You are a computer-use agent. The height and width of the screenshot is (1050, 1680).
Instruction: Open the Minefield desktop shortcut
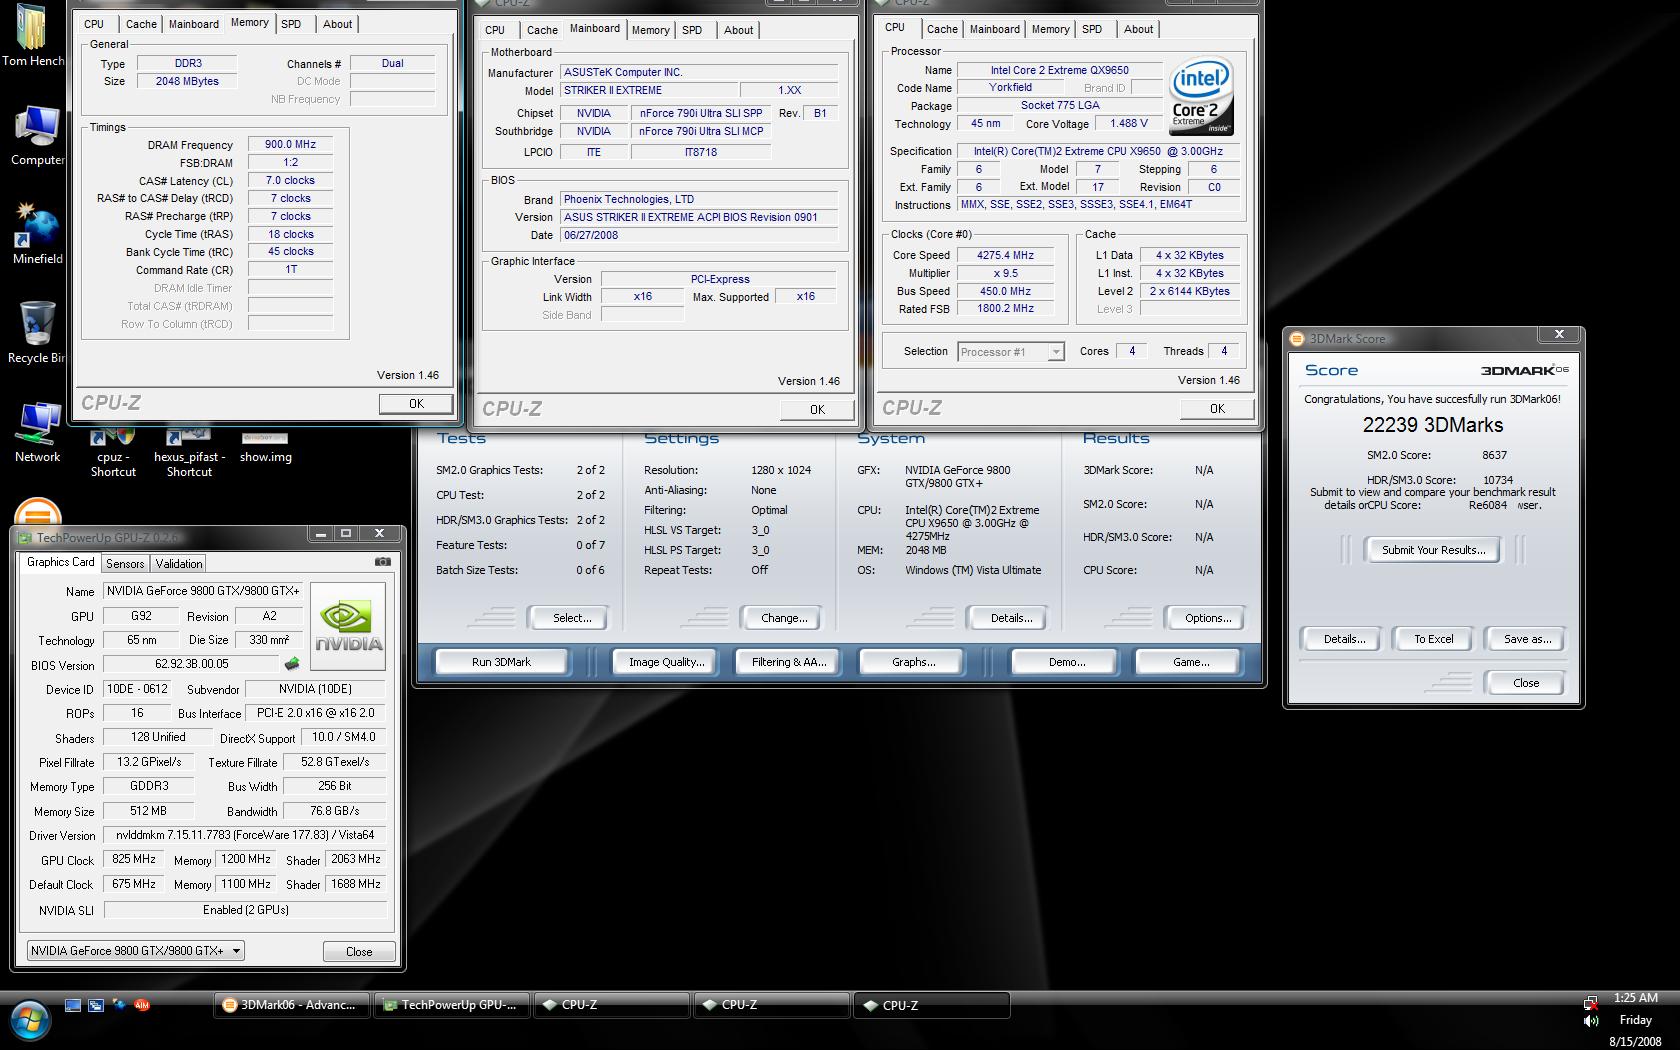pos(37,234)
